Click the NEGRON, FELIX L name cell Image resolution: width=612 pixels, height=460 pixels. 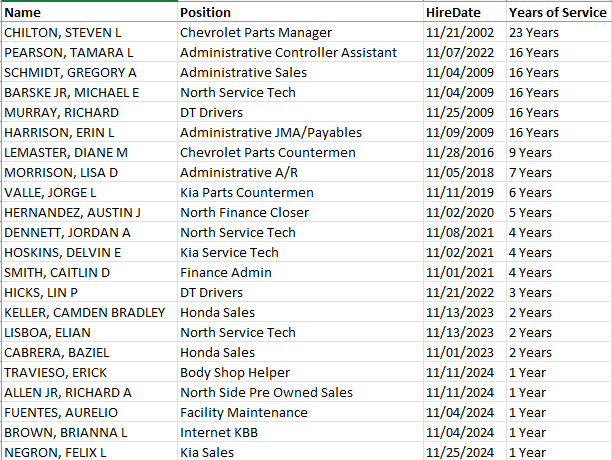coord(56,453)
